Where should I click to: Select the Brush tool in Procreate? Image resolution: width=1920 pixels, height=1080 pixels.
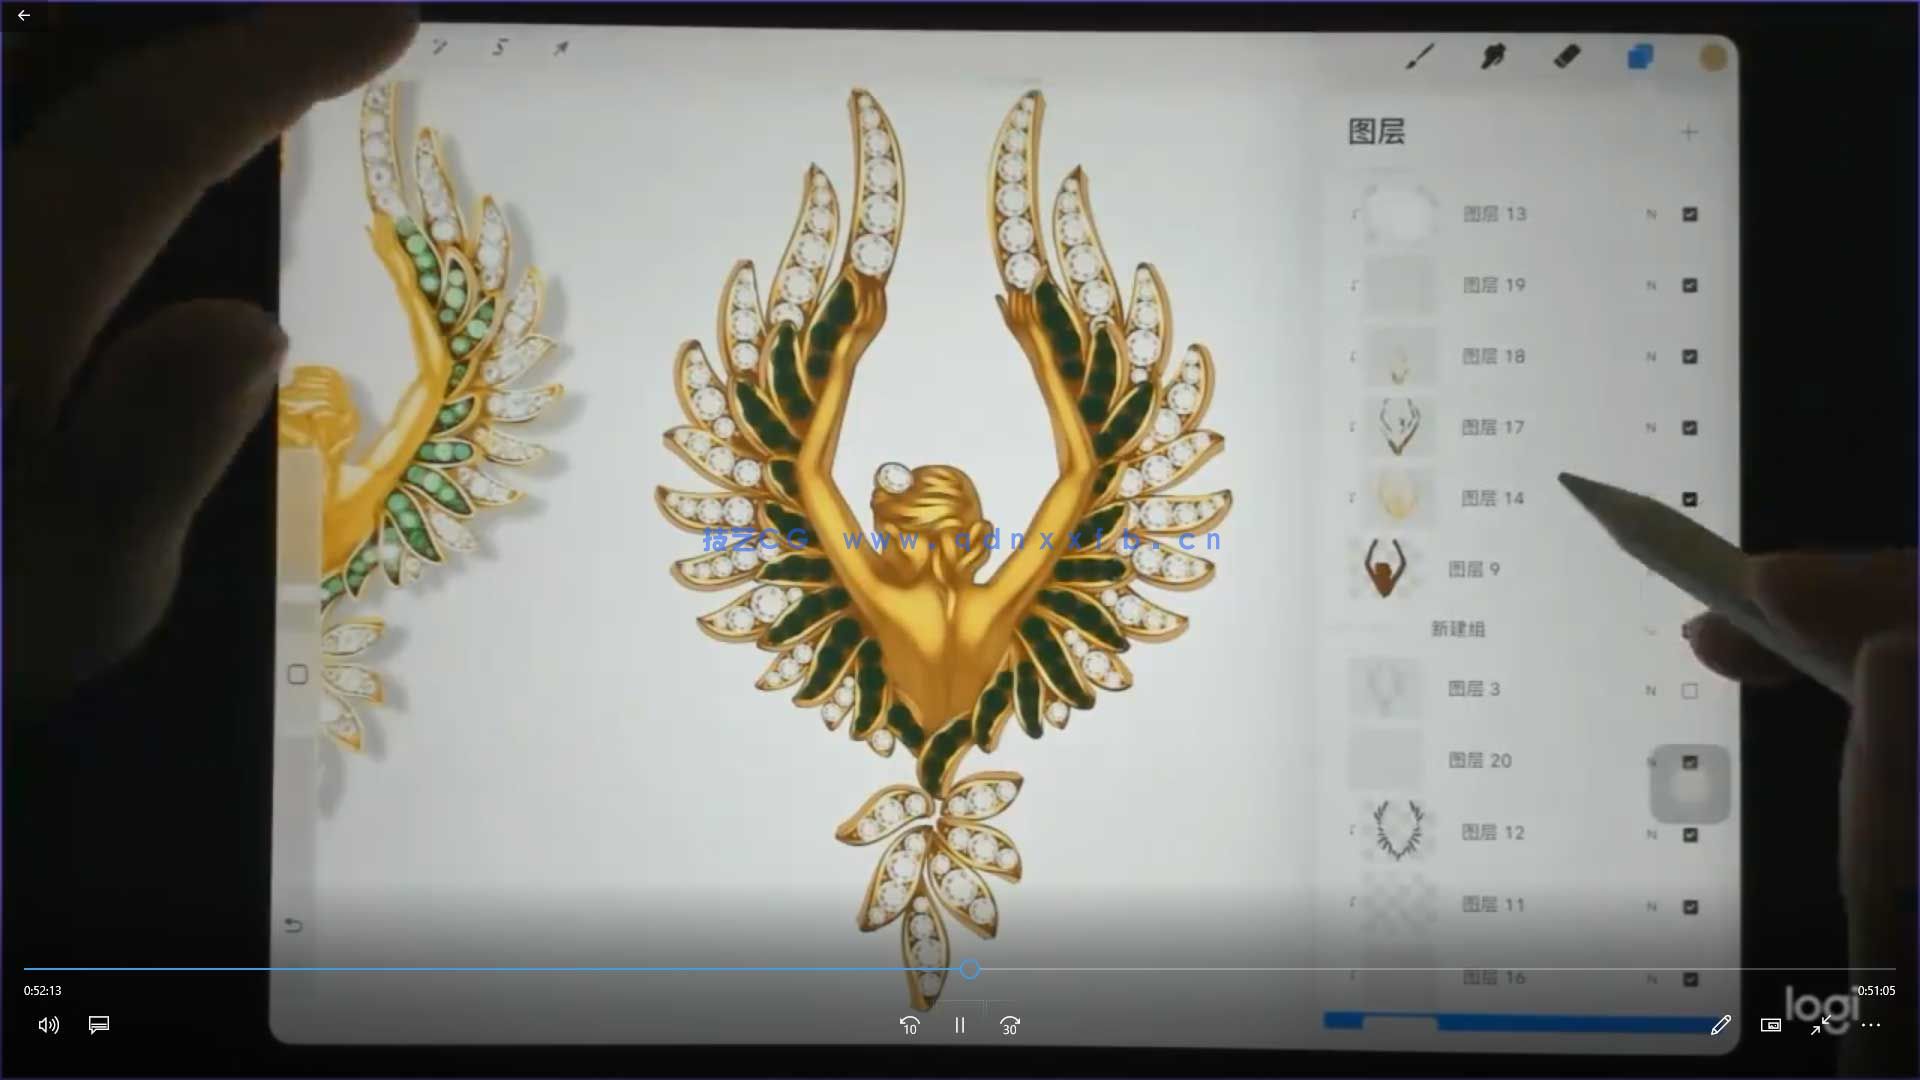pyautogui.click(x=1419, y=56)
